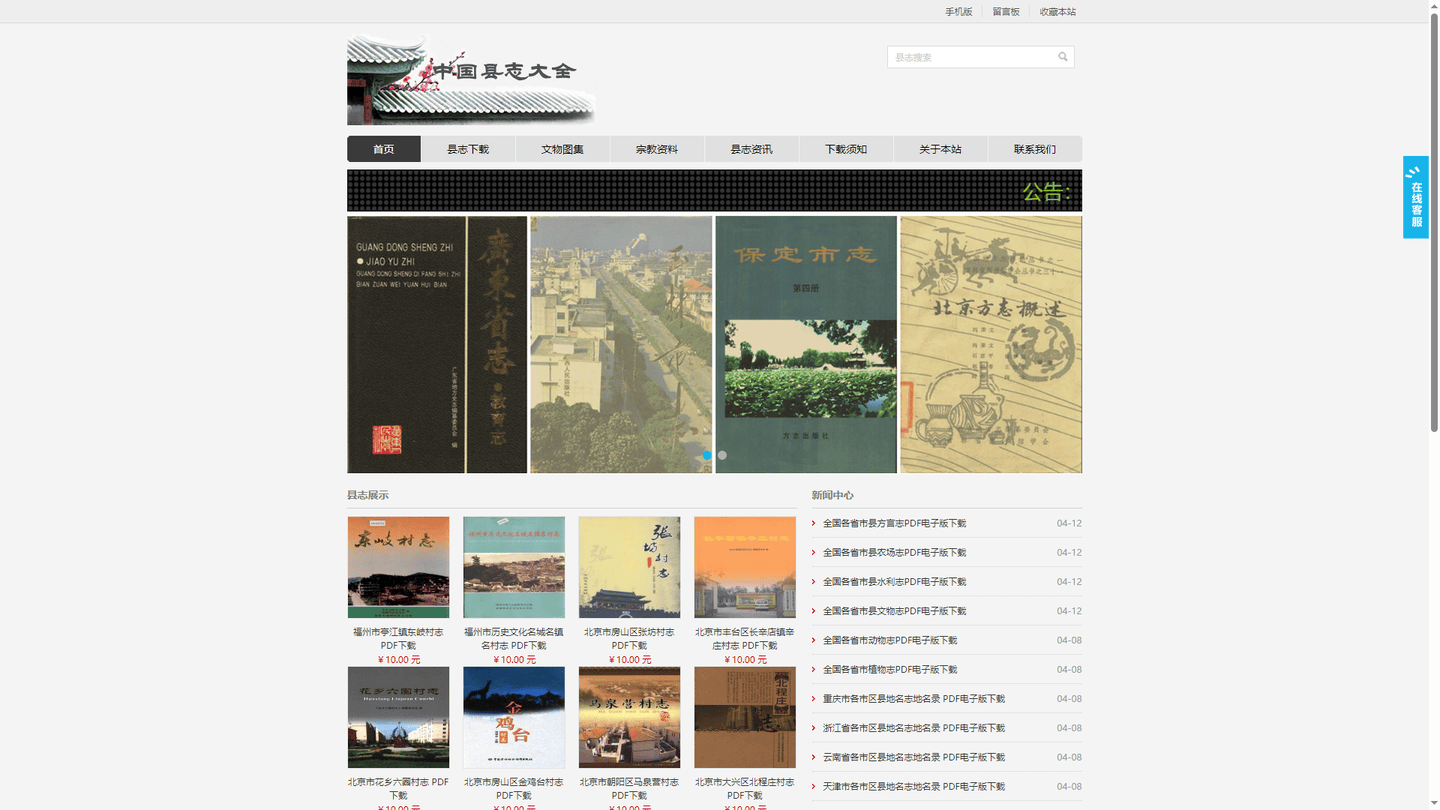Switch to the gray second carousel dot
This screenshot has height=810, width=1440.
point(722,455)
